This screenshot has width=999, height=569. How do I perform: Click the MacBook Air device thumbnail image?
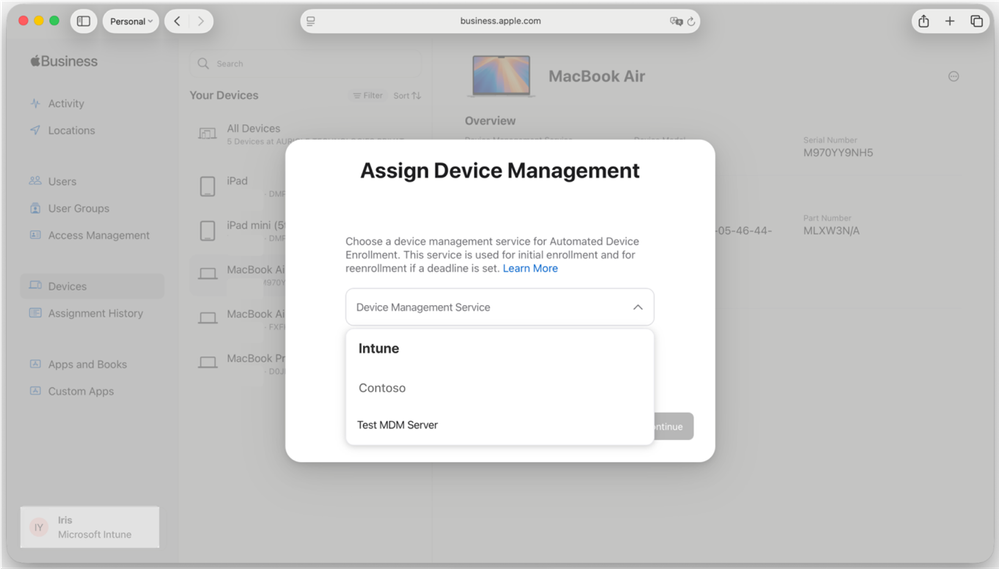pos(501,76)
